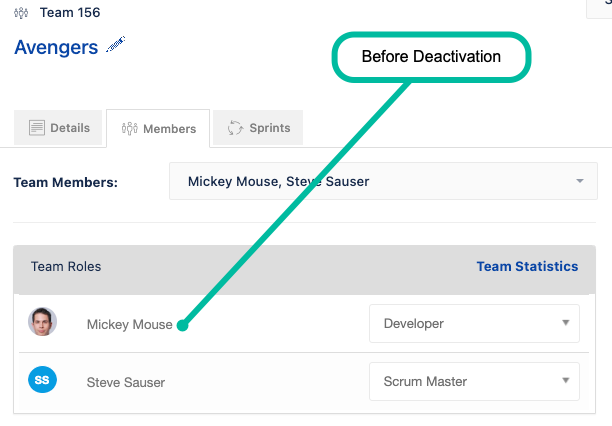Click the Team Members: label
612x426 pixels.
[66, 182]
